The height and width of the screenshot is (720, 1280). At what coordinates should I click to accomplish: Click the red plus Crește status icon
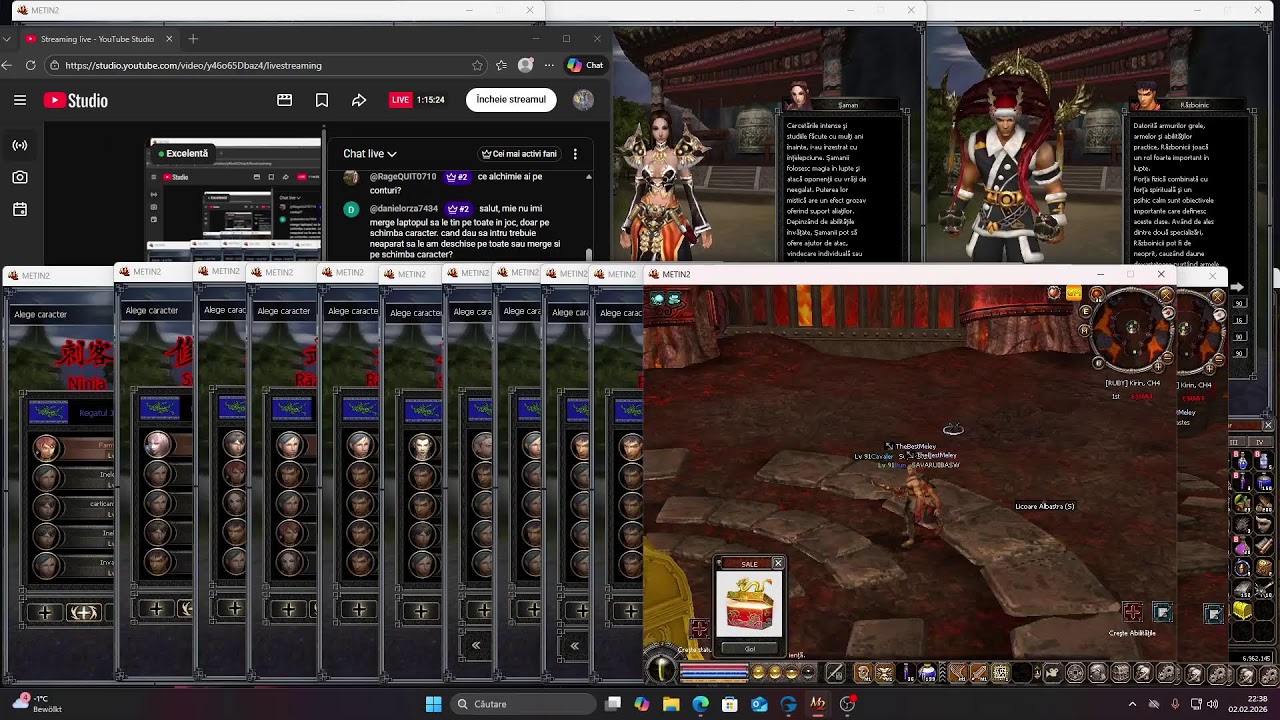(x=699, y=627)
